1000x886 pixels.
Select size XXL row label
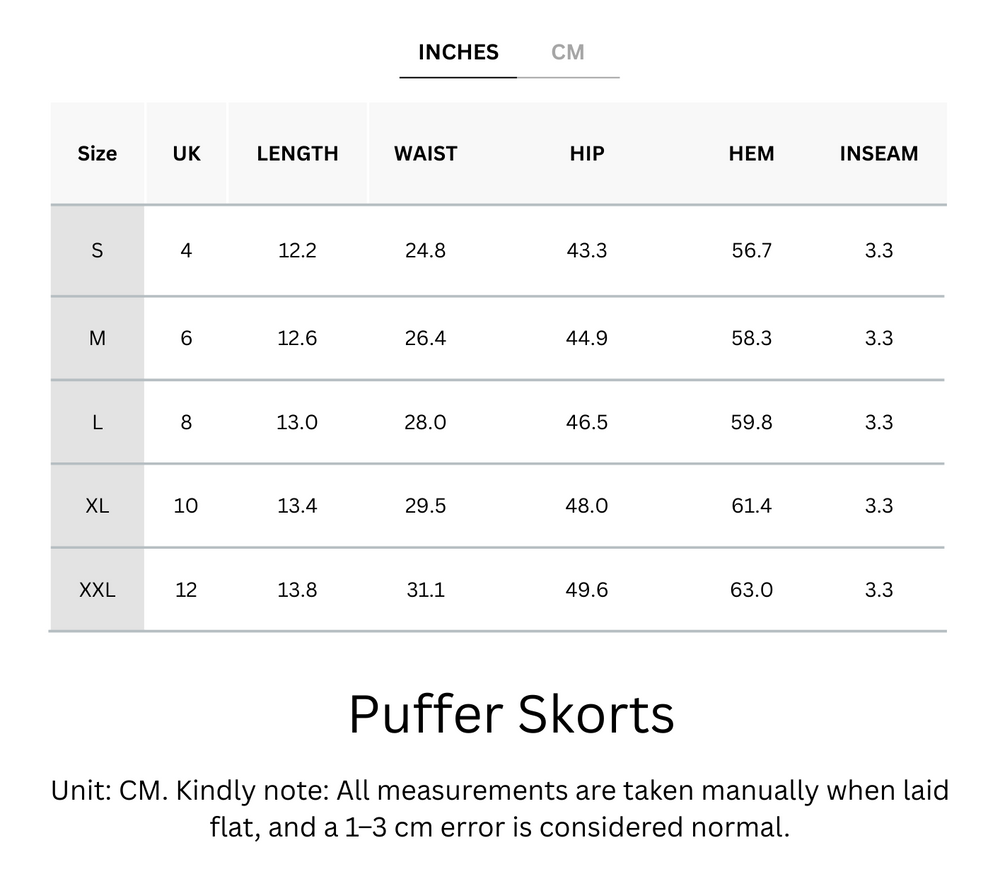coord(97,590)
